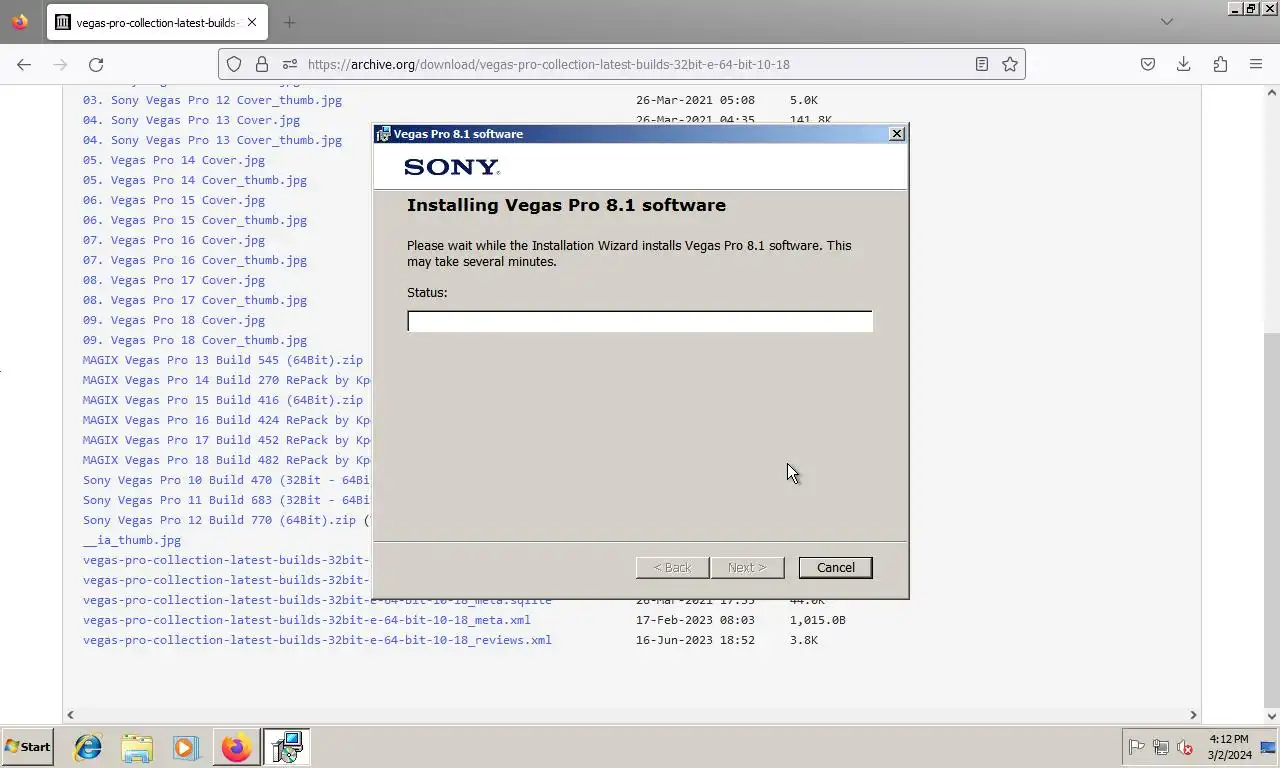Open the Windows Start menu
Screen dimensions: 1280x768
[x=27, y=746]
